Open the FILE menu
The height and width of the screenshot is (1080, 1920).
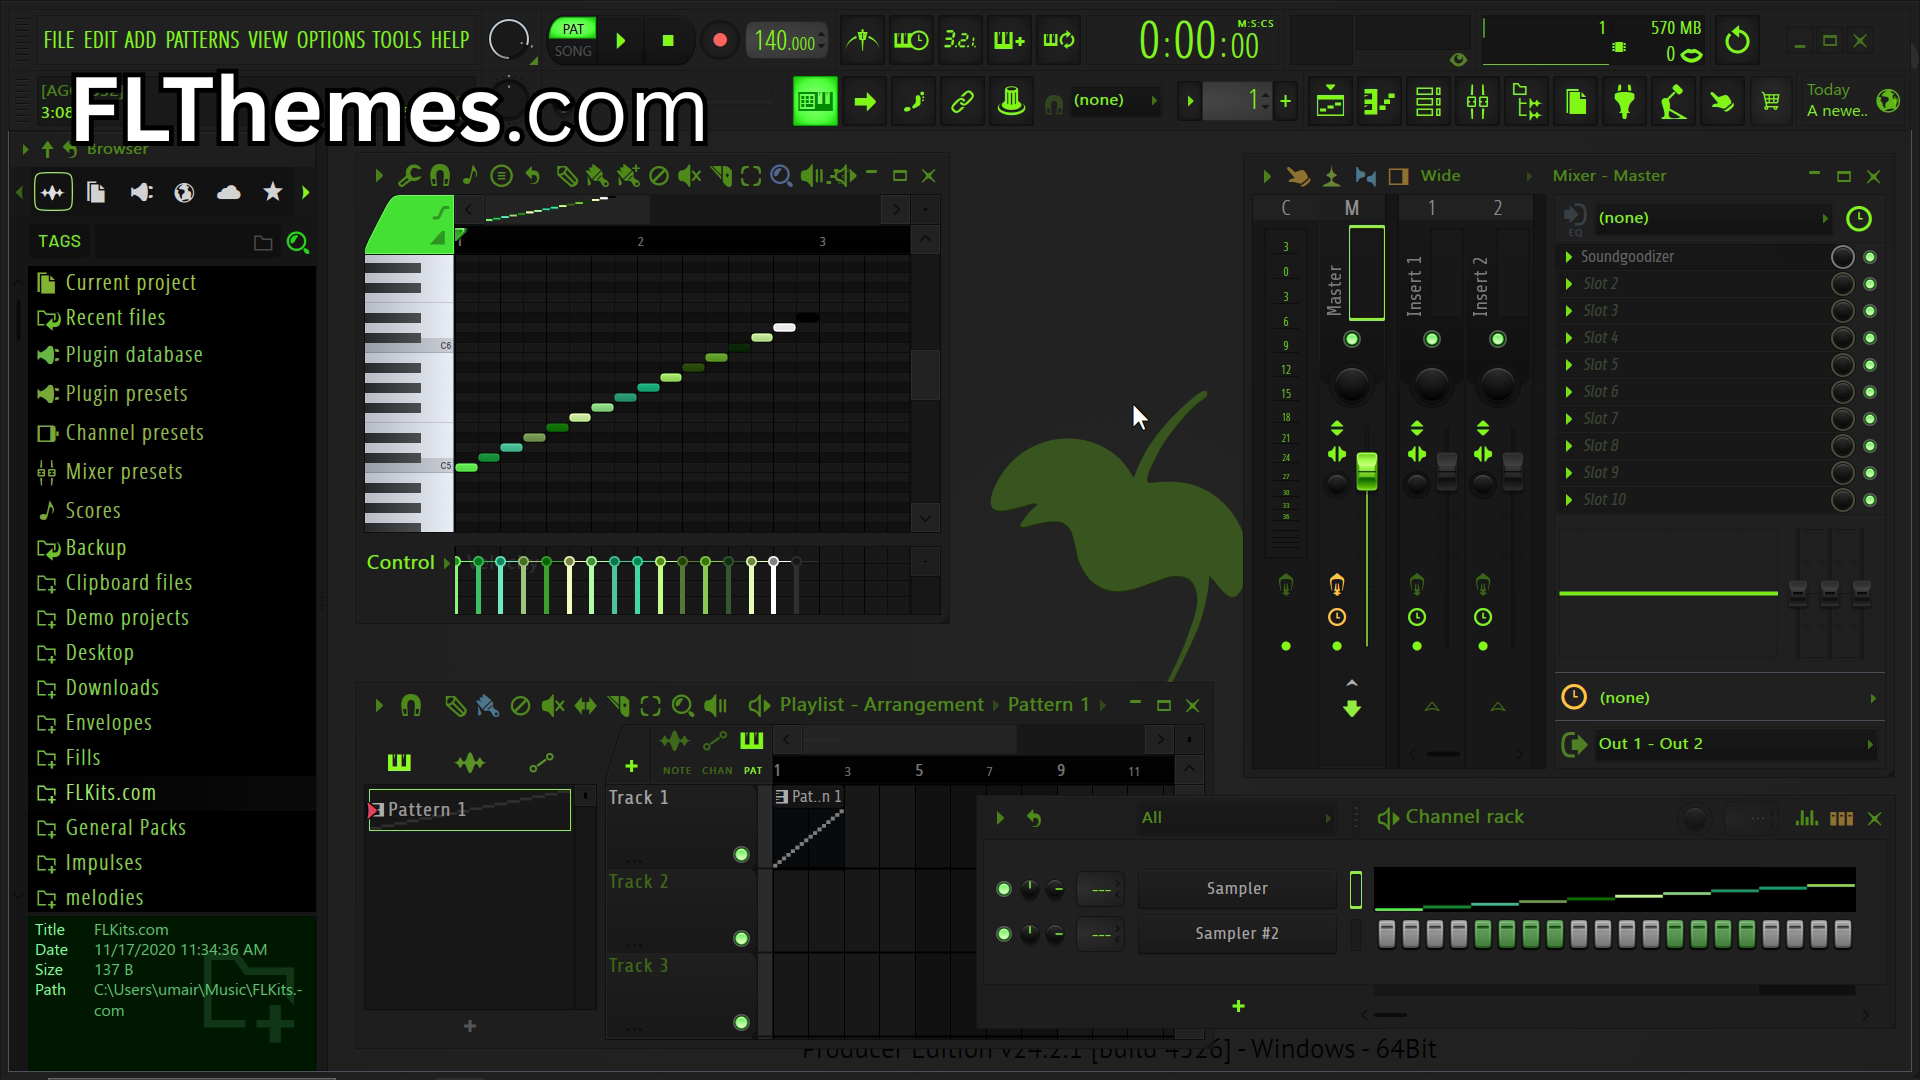pos(59,40)
